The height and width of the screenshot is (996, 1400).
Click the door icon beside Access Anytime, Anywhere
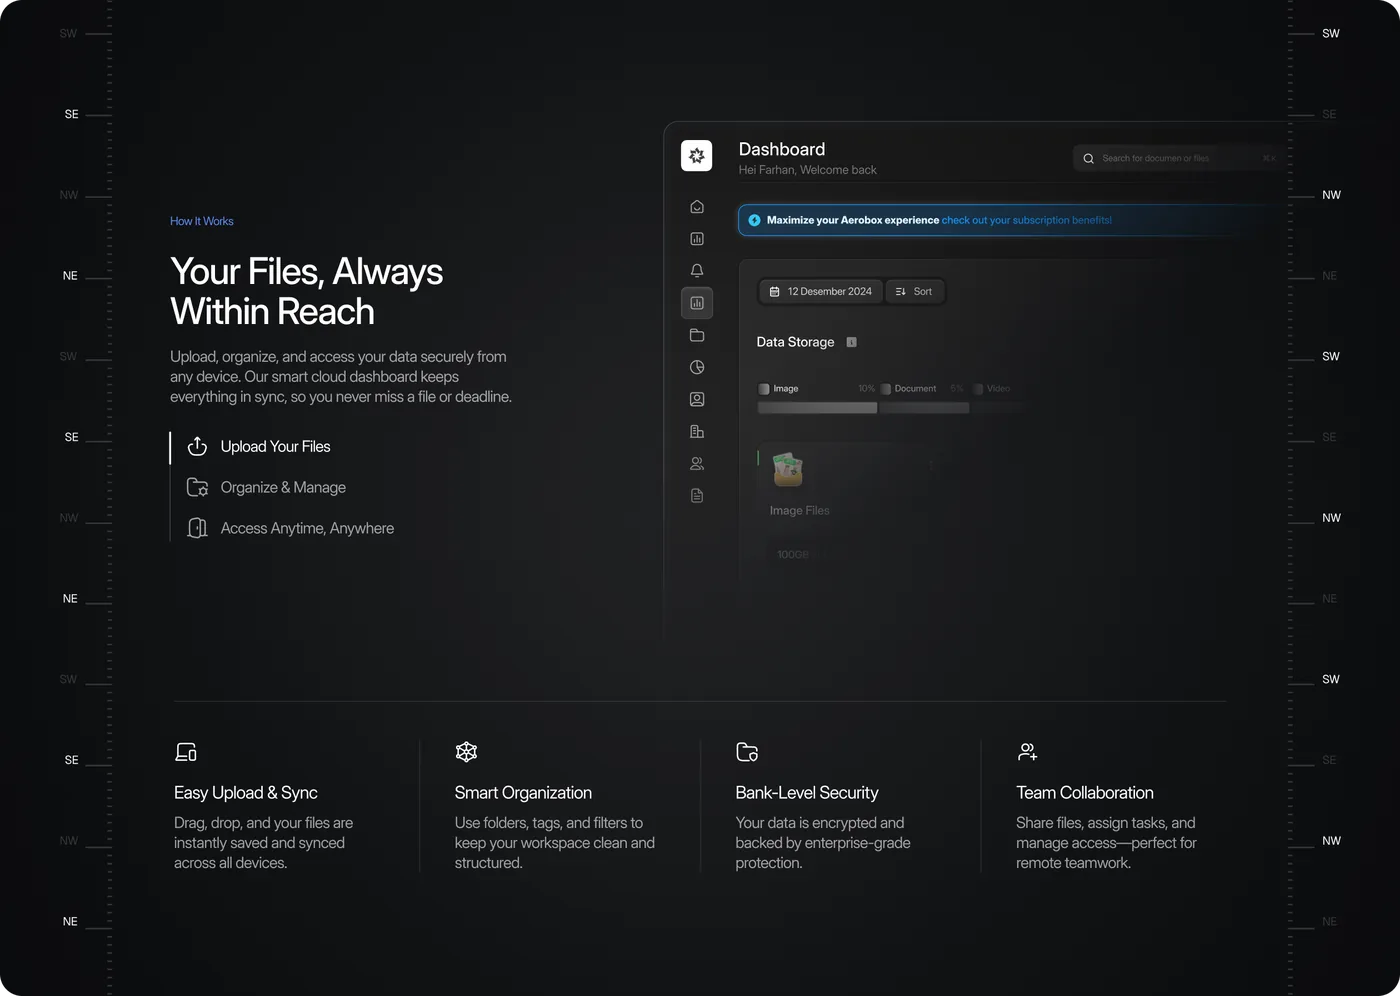click(x=198, y=528)
